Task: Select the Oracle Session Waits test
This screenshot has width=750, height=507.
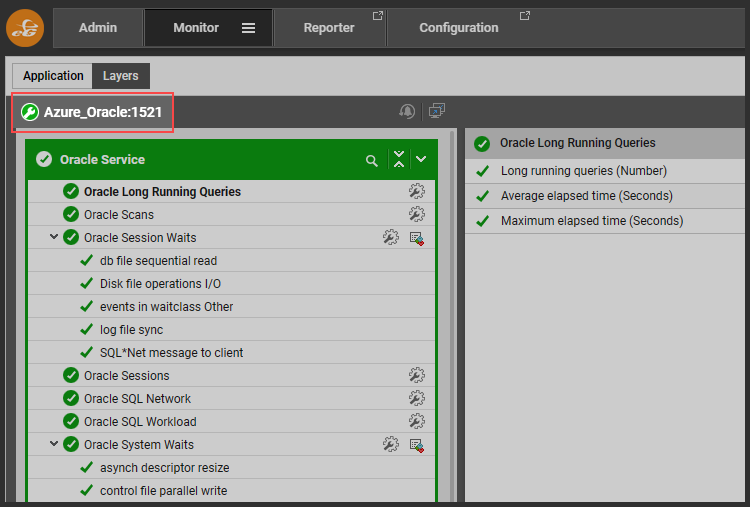Action: [140, 238]
